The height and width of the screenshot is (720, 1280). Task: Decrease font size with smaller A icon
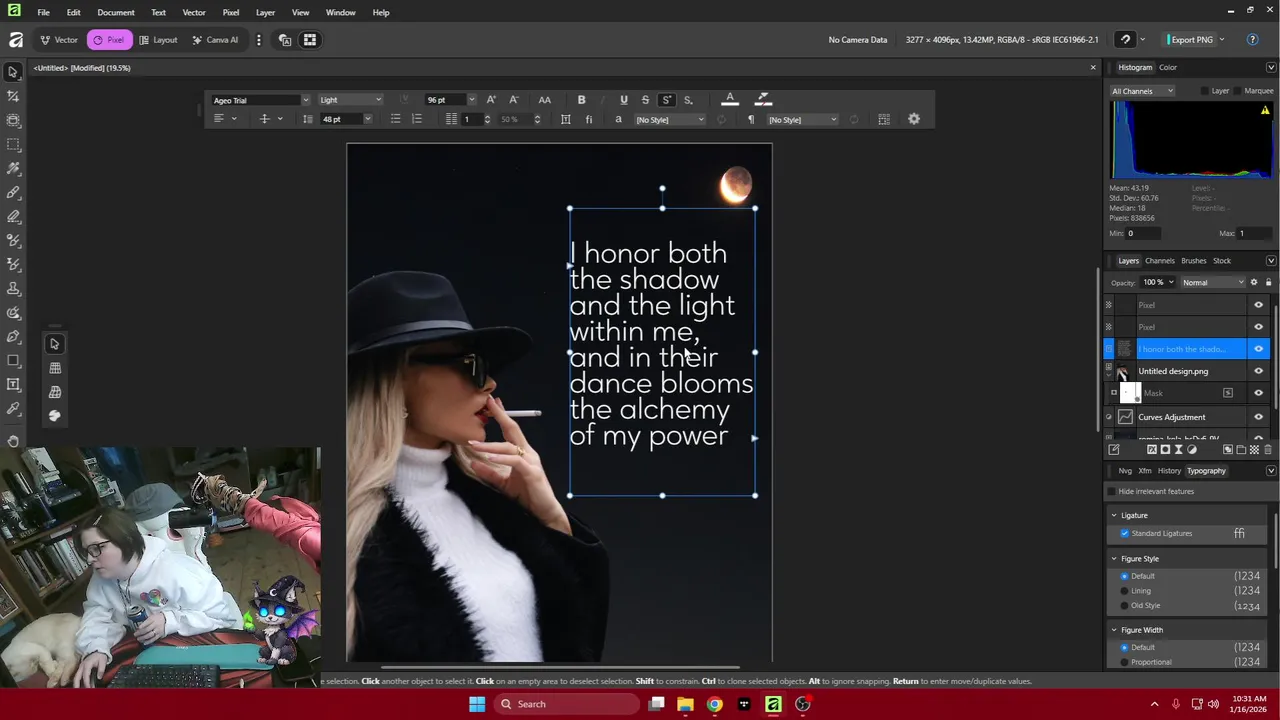coord(513,100)
